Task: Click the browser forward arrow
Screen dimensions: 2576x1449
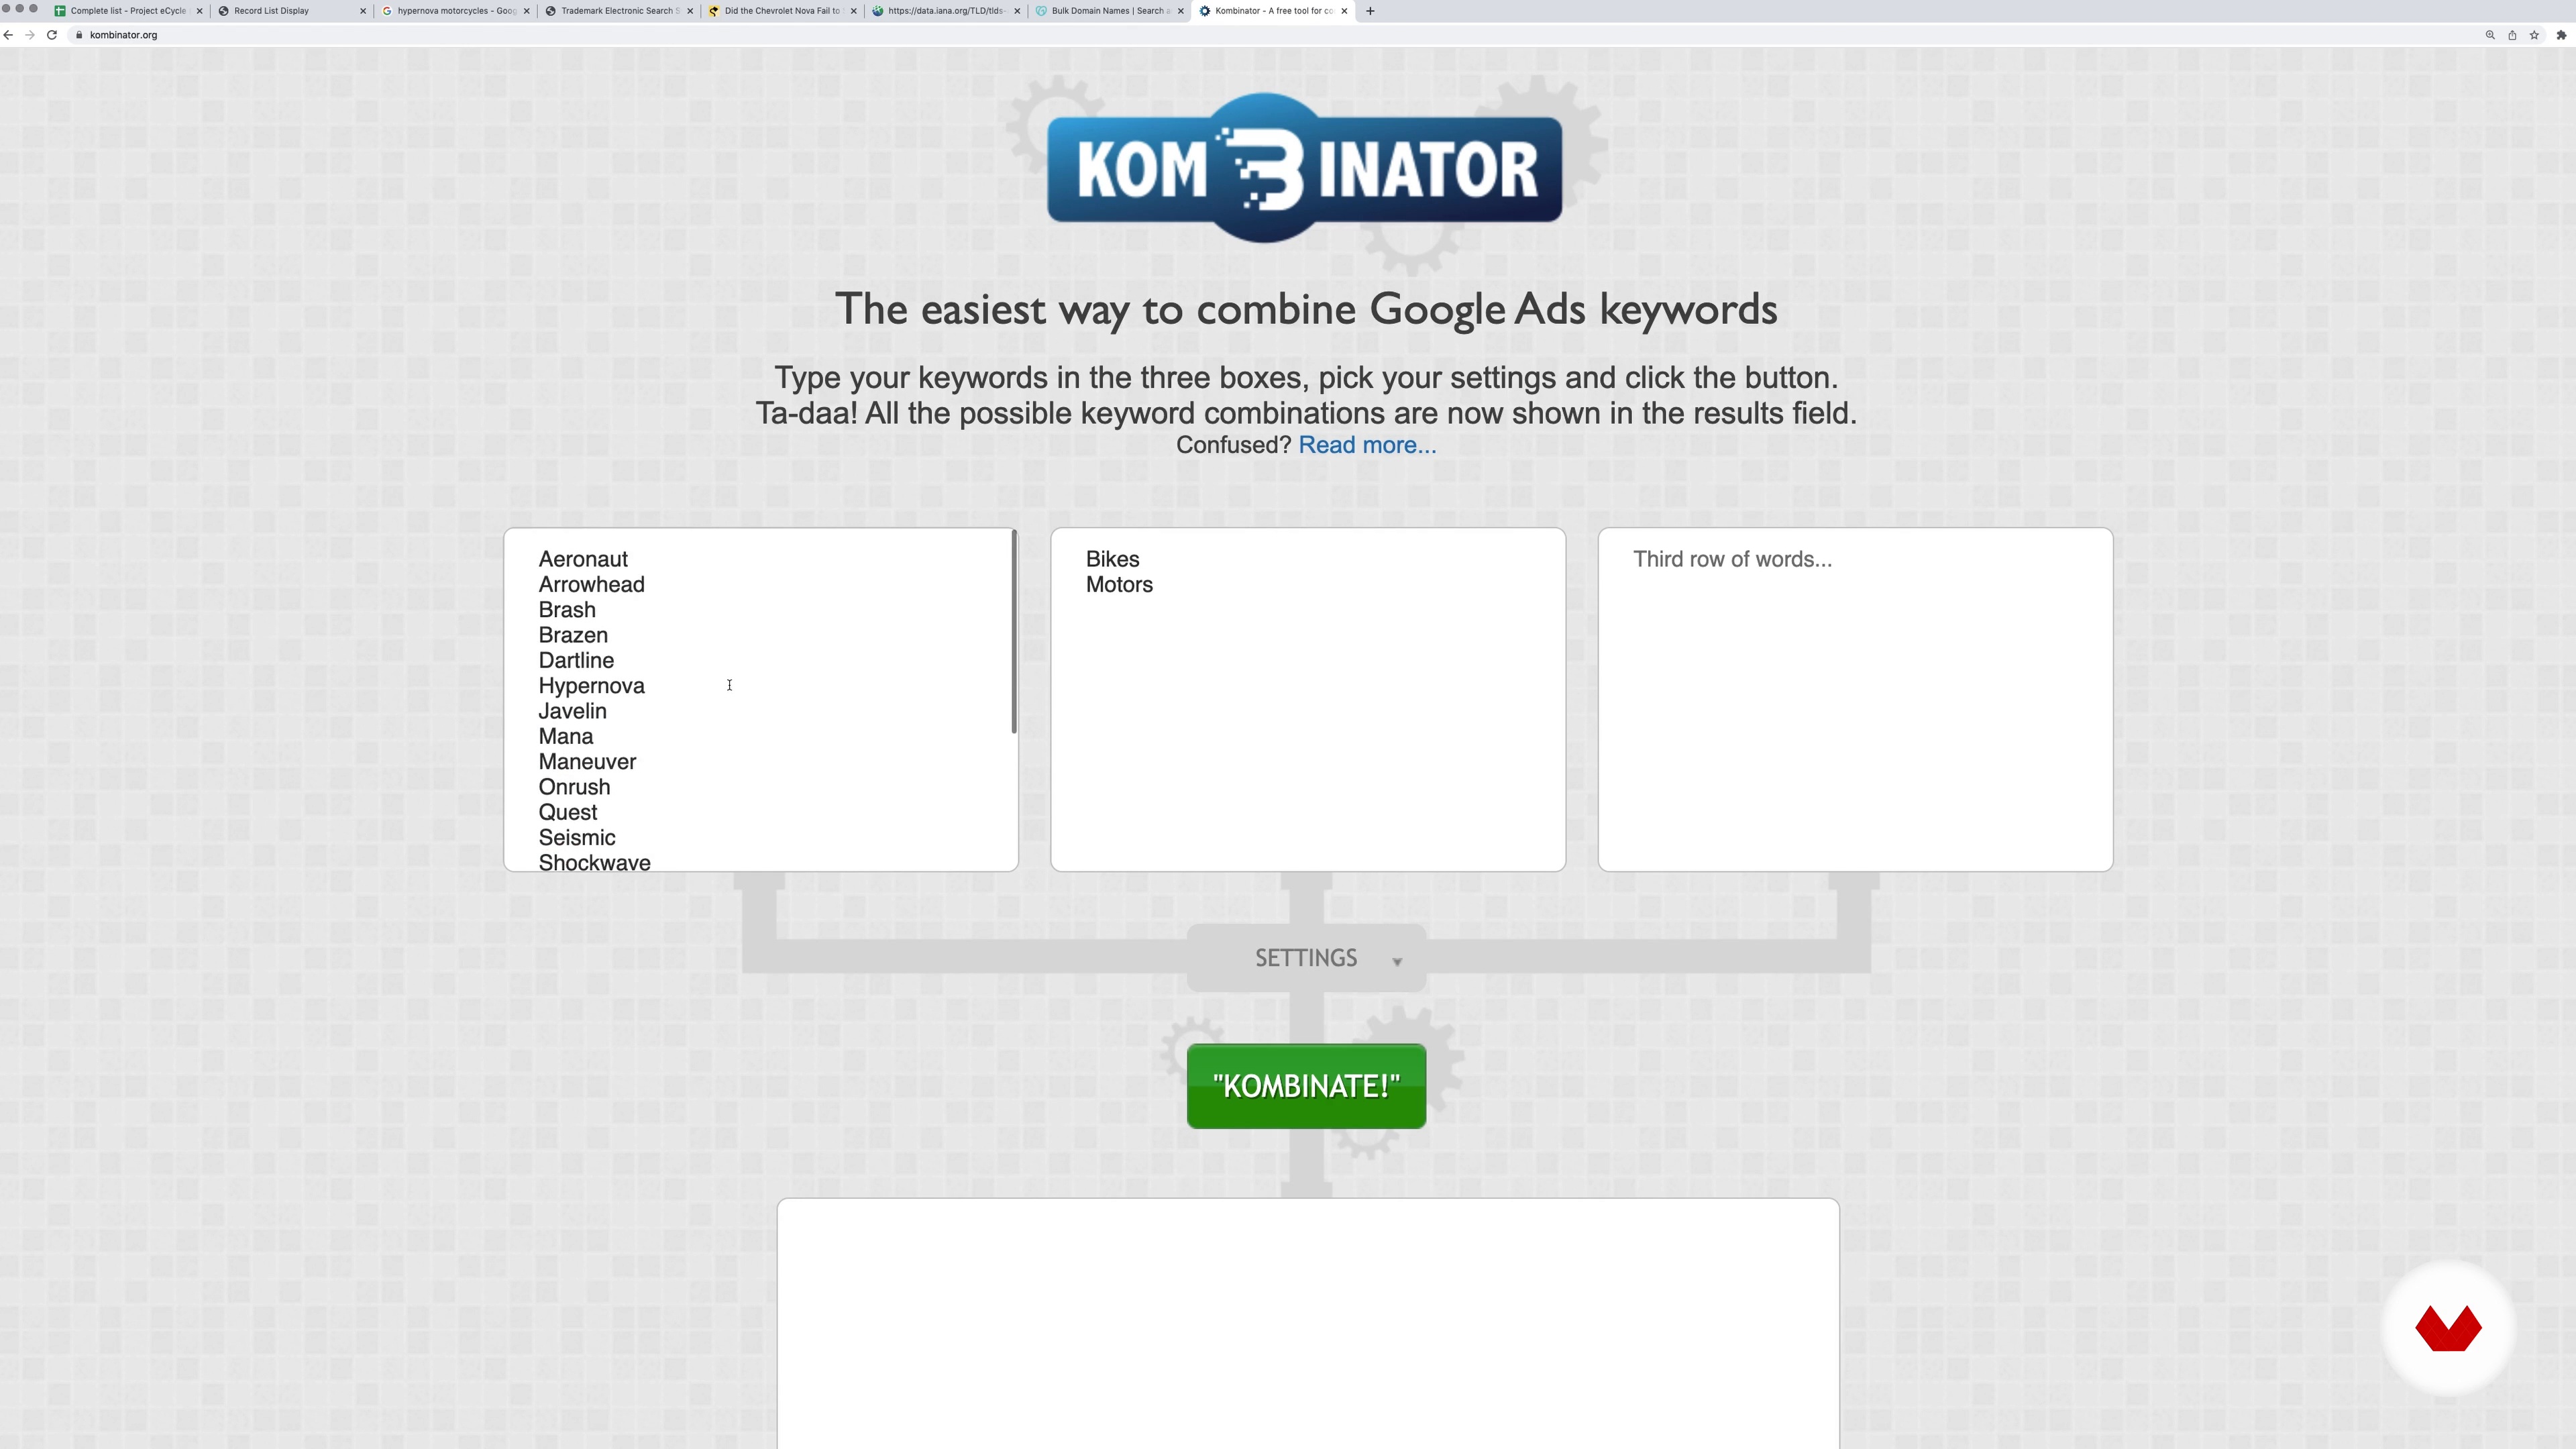Action: click(x=30, y=35)
